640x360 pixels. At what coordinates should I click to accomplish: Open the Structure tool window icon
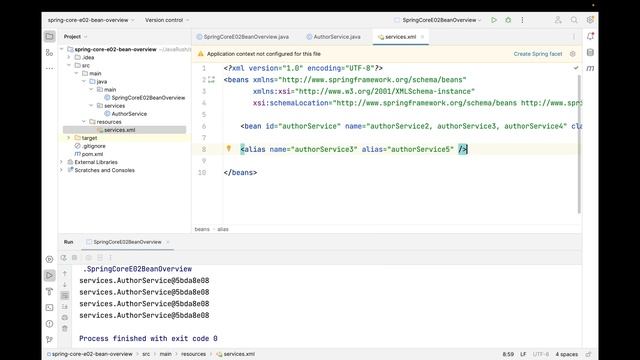click(x=49, y=53)
